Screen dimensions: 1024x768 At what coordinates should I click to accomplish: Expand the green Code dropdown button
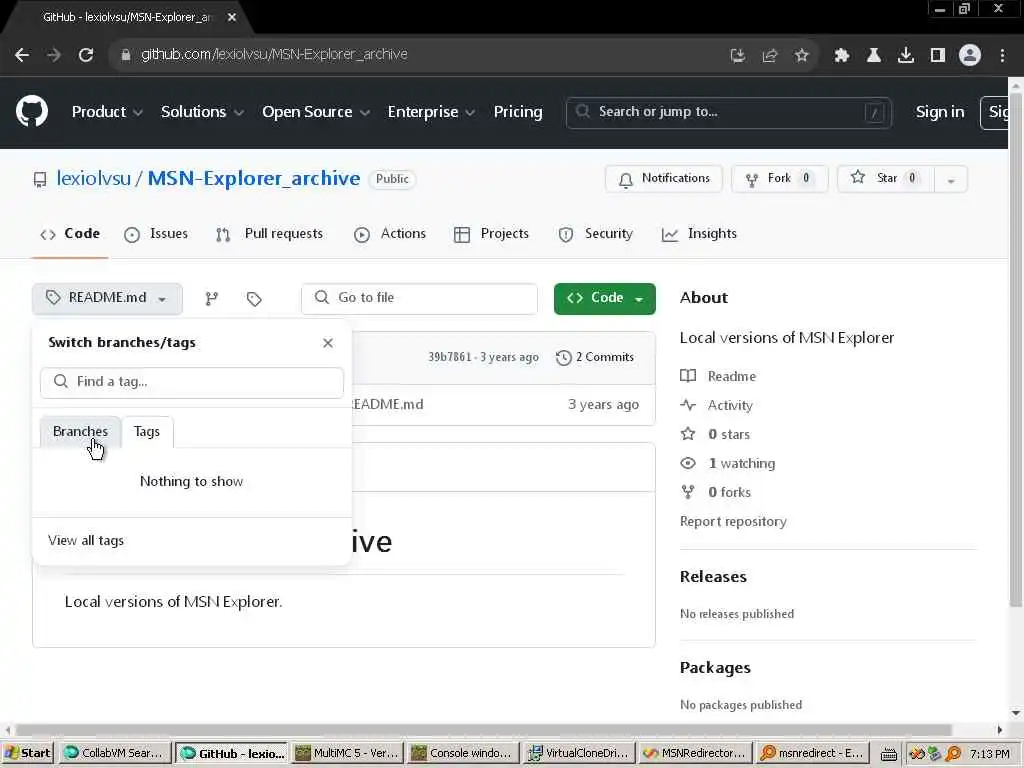point(604,298)
